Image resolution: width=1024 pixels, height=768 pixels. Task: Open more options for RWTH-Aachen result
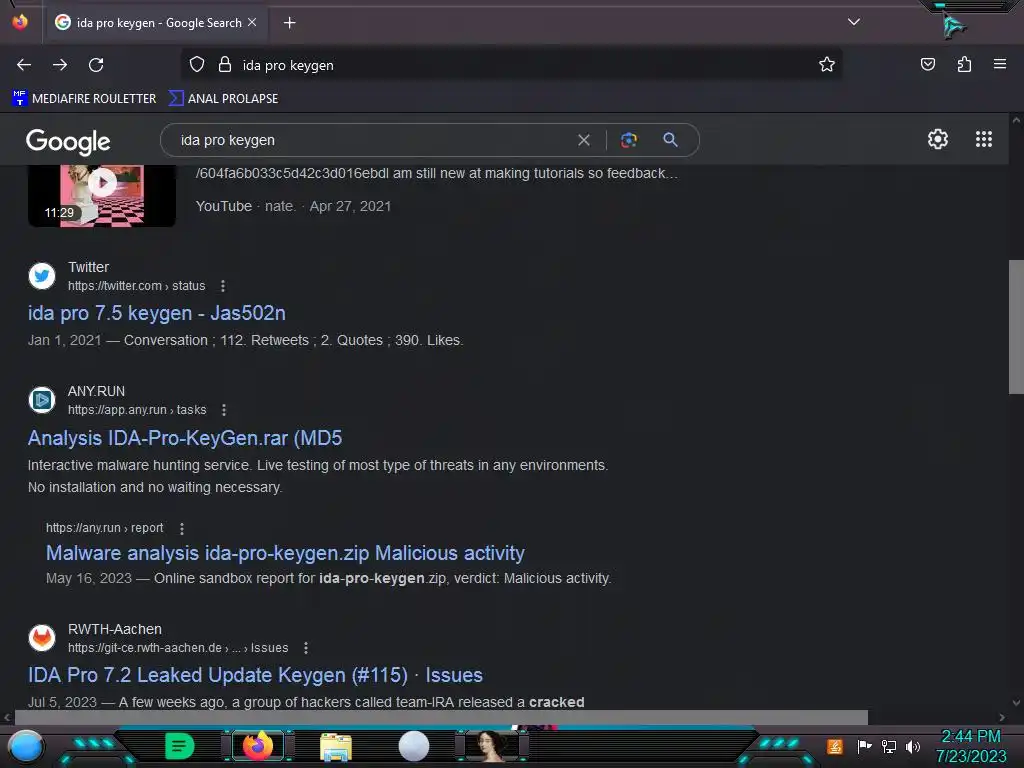306,648
